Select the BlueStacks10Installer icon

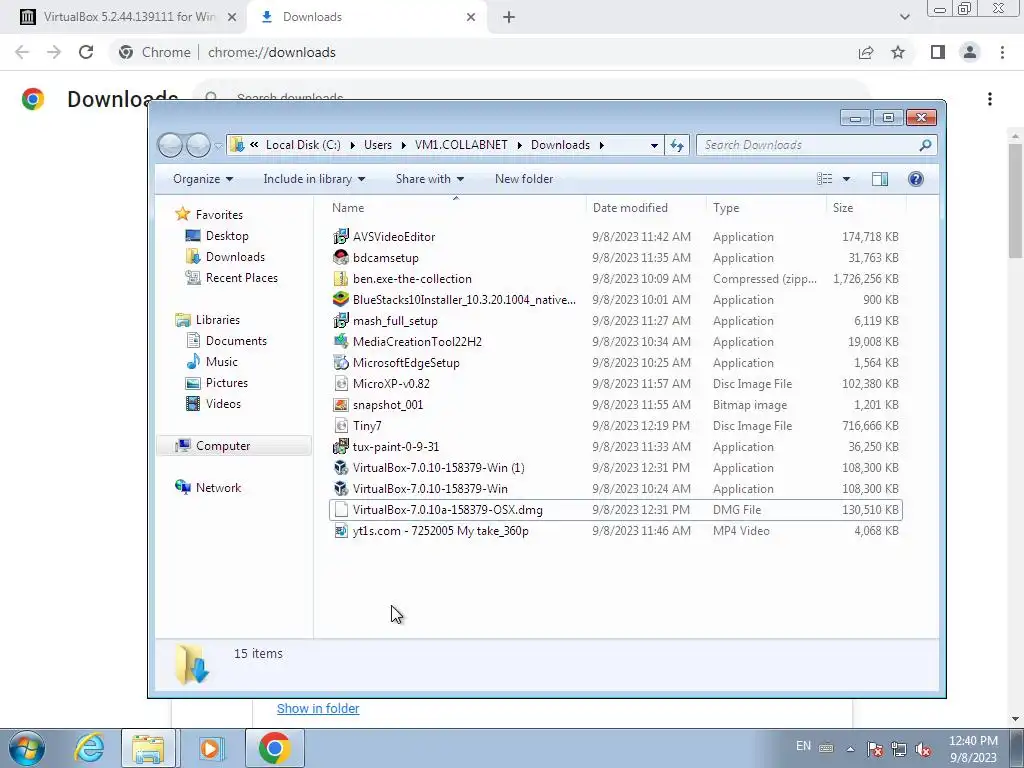point(341,300)
